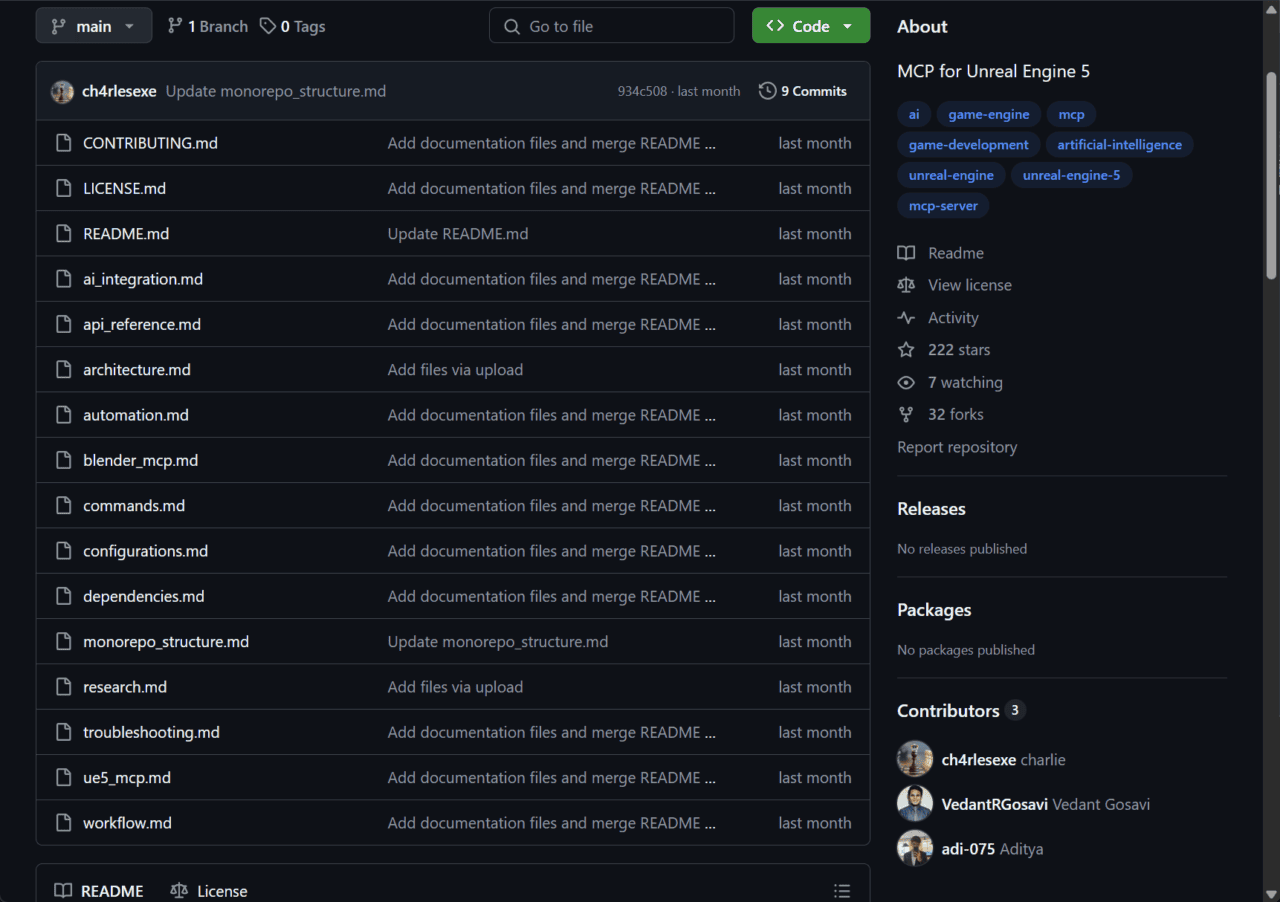Click file icon next to blender_mcp.md

[64, 460]
